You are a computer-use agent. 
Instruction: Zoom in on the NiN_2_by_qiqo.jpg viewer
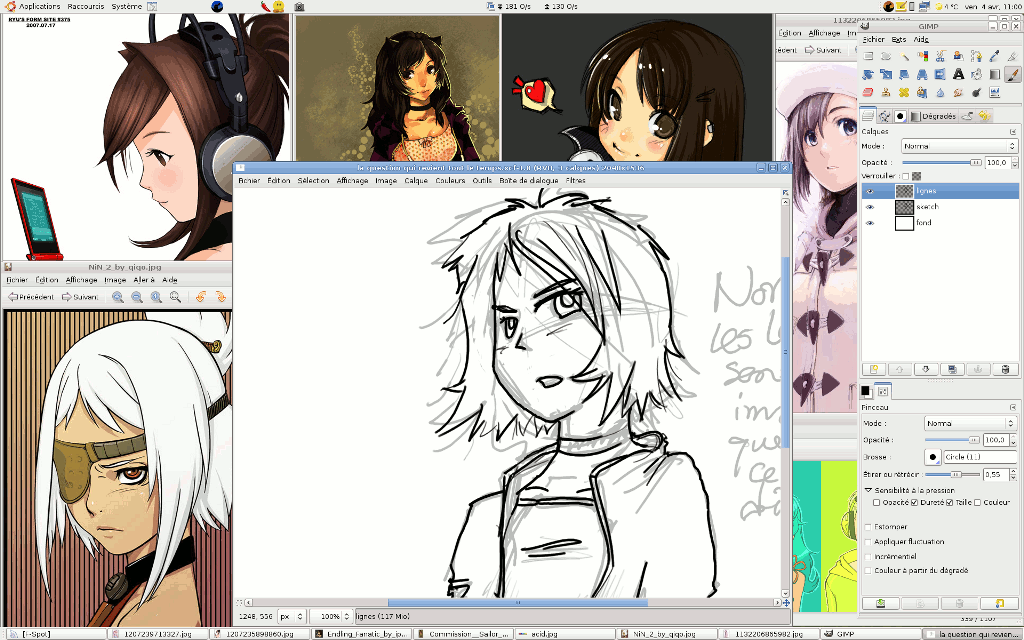(118, 297)
